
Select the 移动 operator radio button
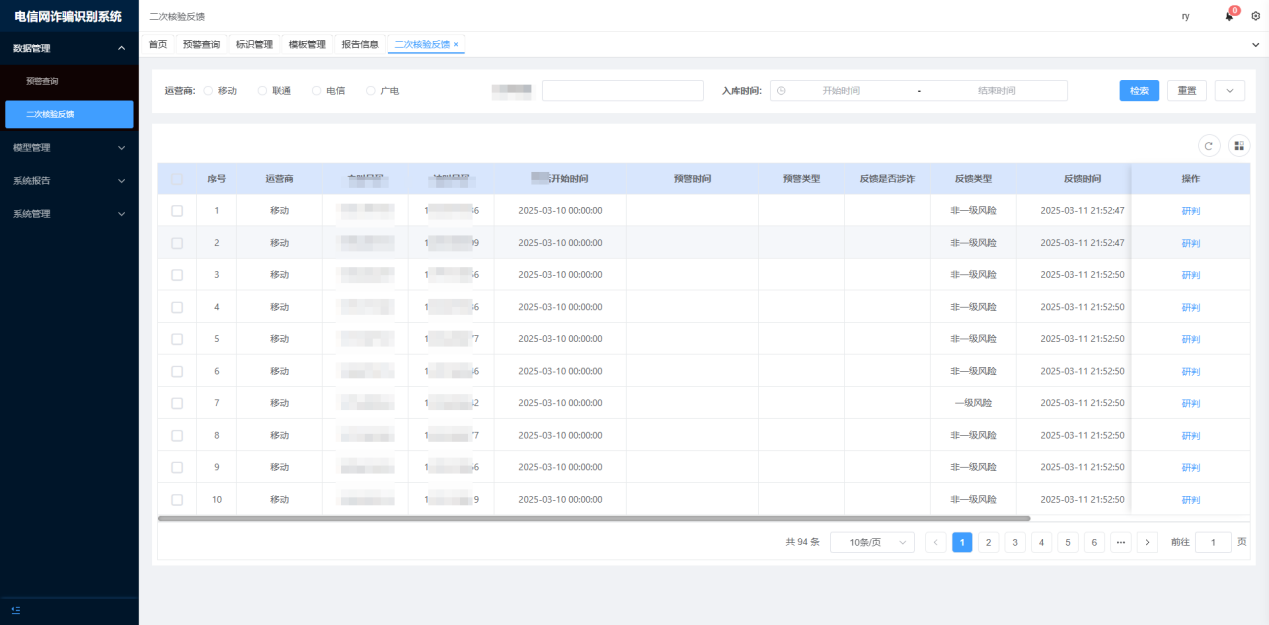208,91
